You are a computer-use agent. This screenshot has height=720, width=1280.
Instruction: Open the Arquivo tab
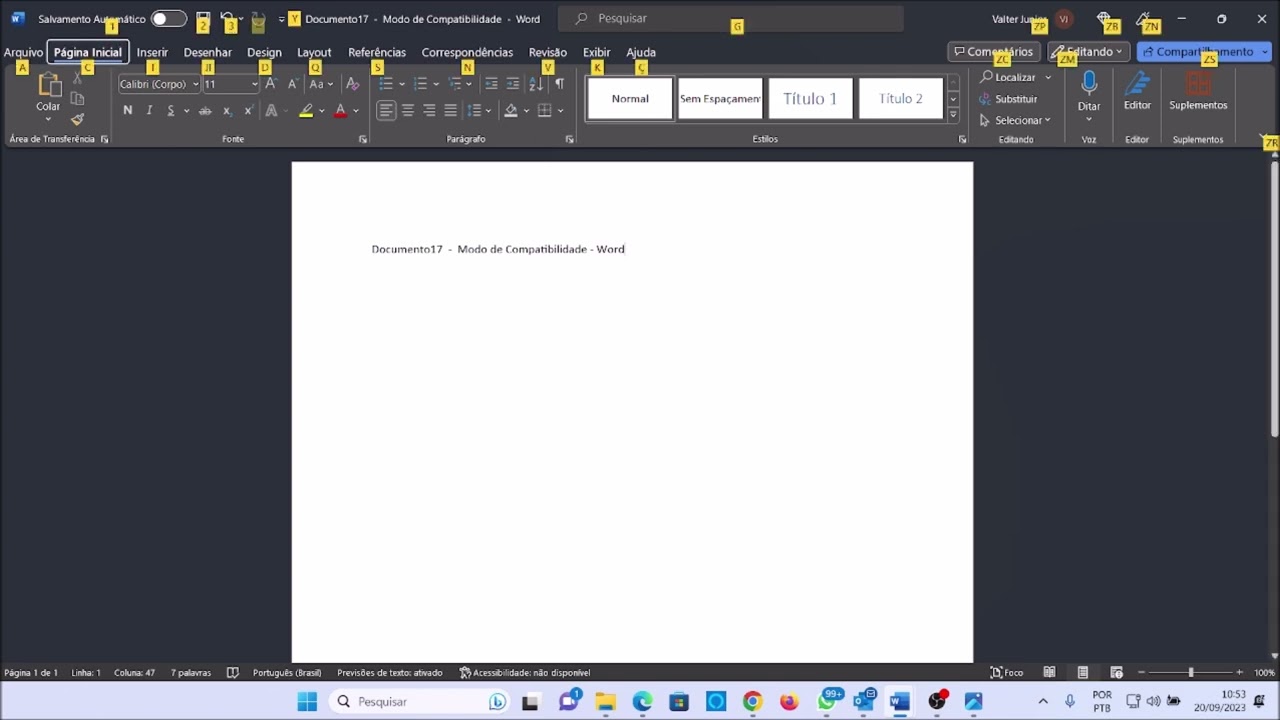click(23, 52)
